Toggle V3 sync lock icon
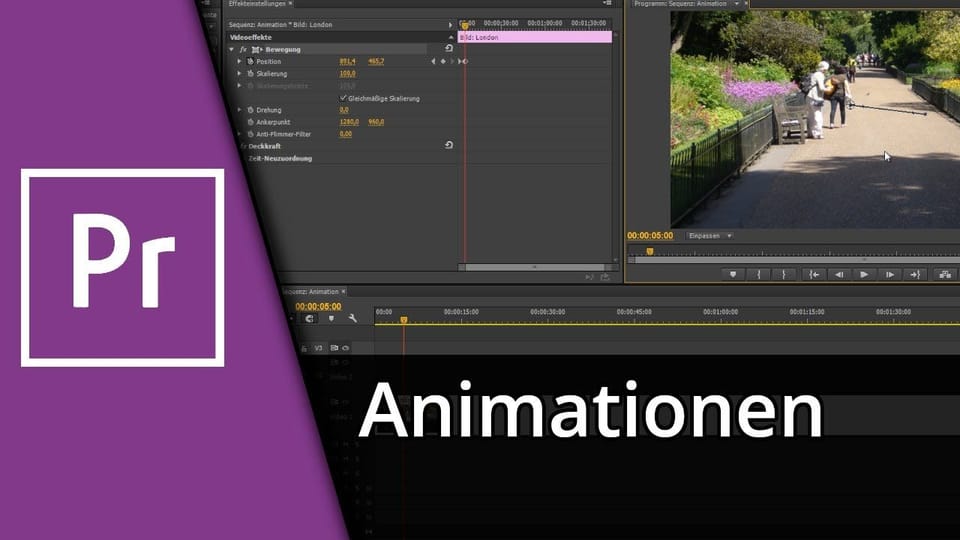The height and width of the screenshot is (540, 960). click(334, 348)
